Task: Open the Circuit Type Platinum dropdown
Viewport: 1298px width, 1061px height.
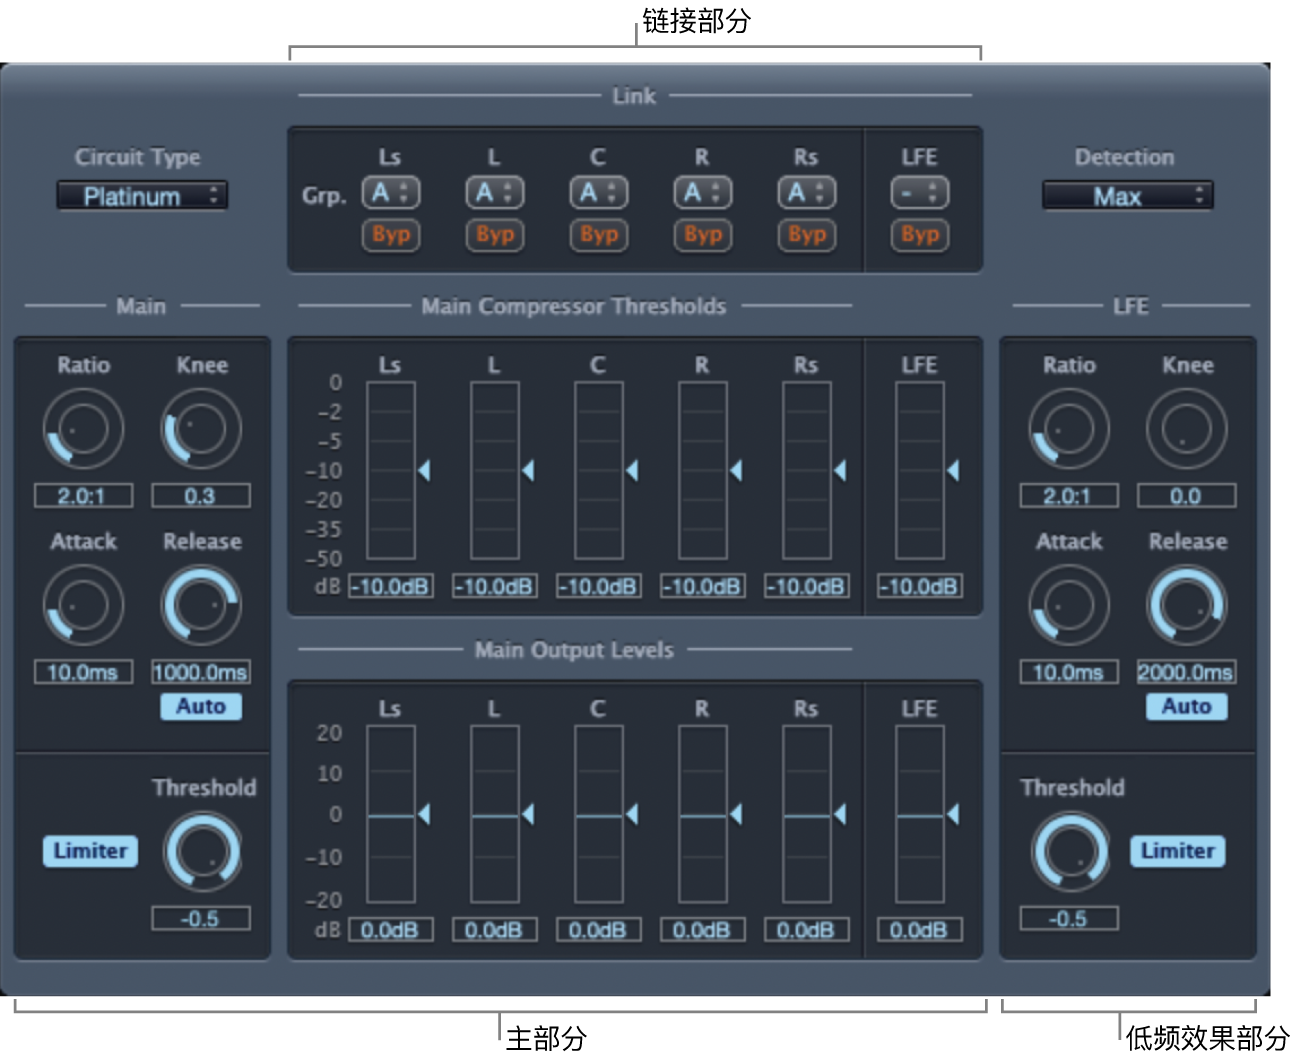Action: click(142, 196)
